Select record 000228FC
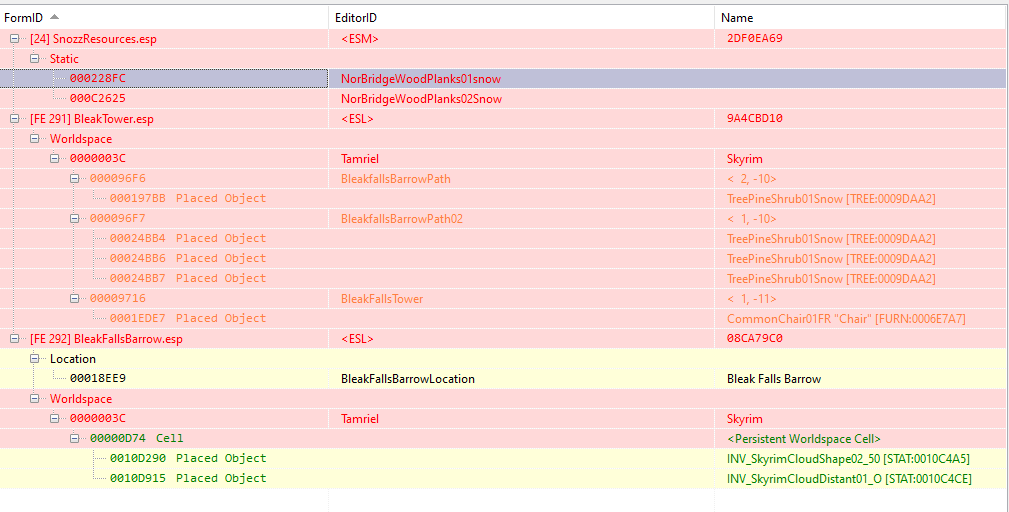 point(98,78)
